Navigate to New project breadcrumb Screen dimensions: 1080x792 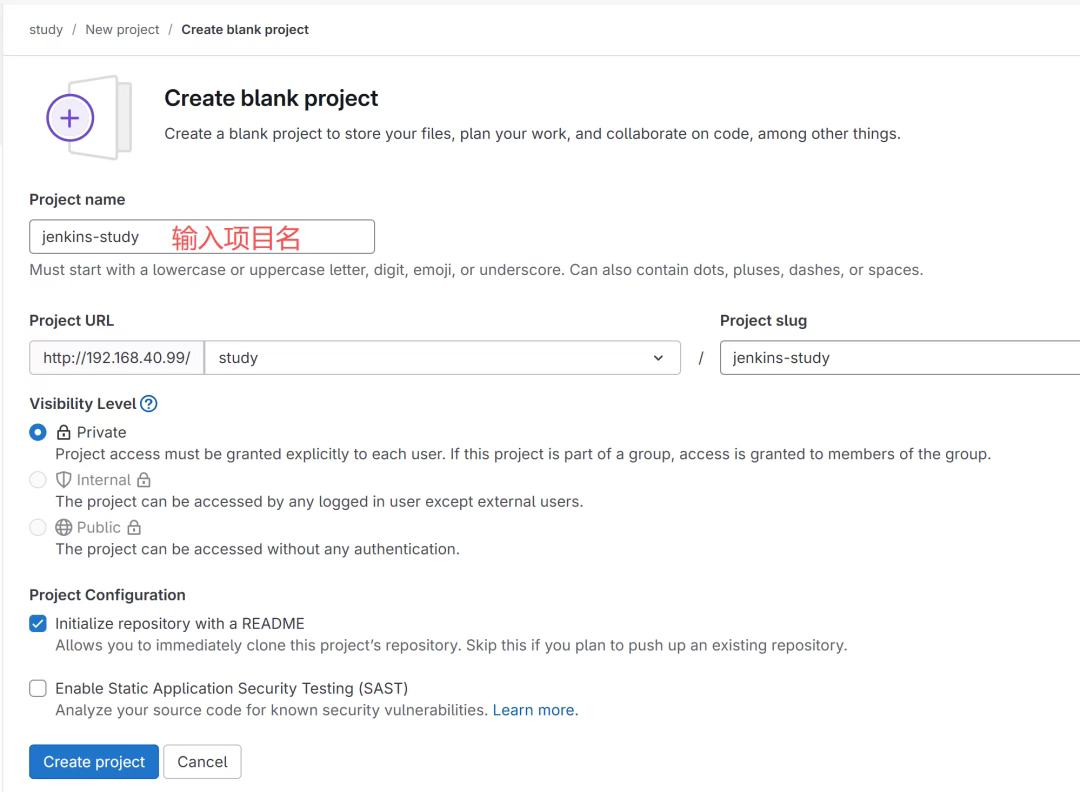[x=122, y=30]
